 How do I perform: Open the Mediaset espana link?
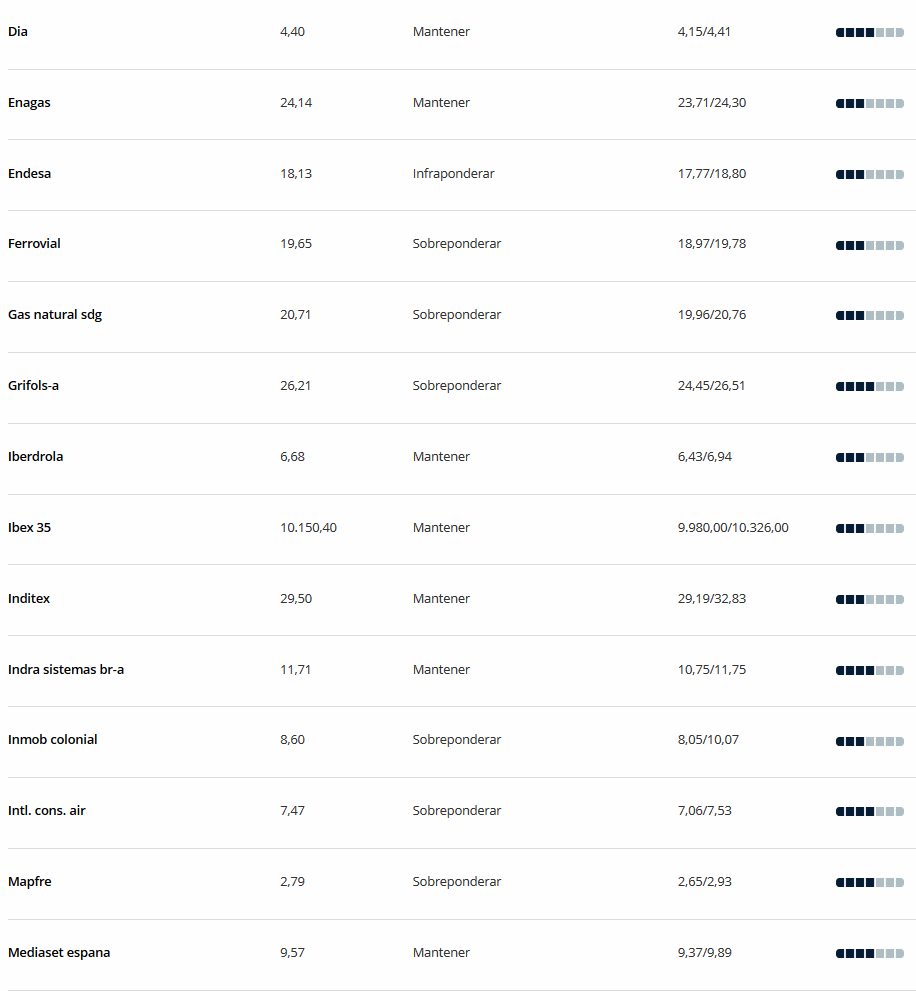[x=59, y=952]
